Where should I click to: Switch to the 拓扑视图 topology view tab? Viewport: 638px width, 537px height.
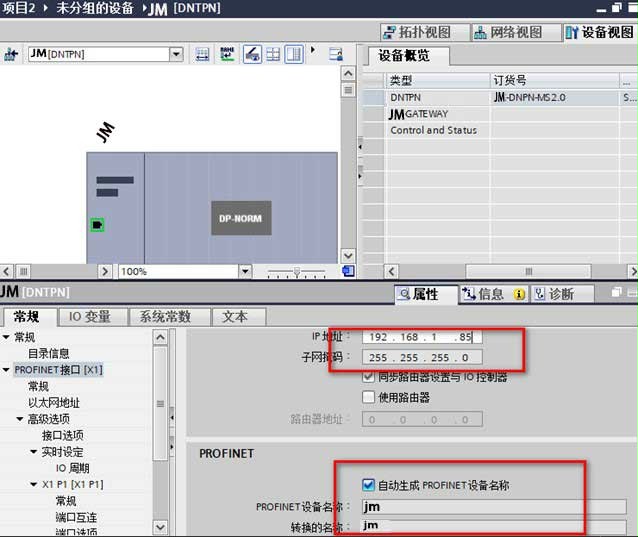coord(418,32)
